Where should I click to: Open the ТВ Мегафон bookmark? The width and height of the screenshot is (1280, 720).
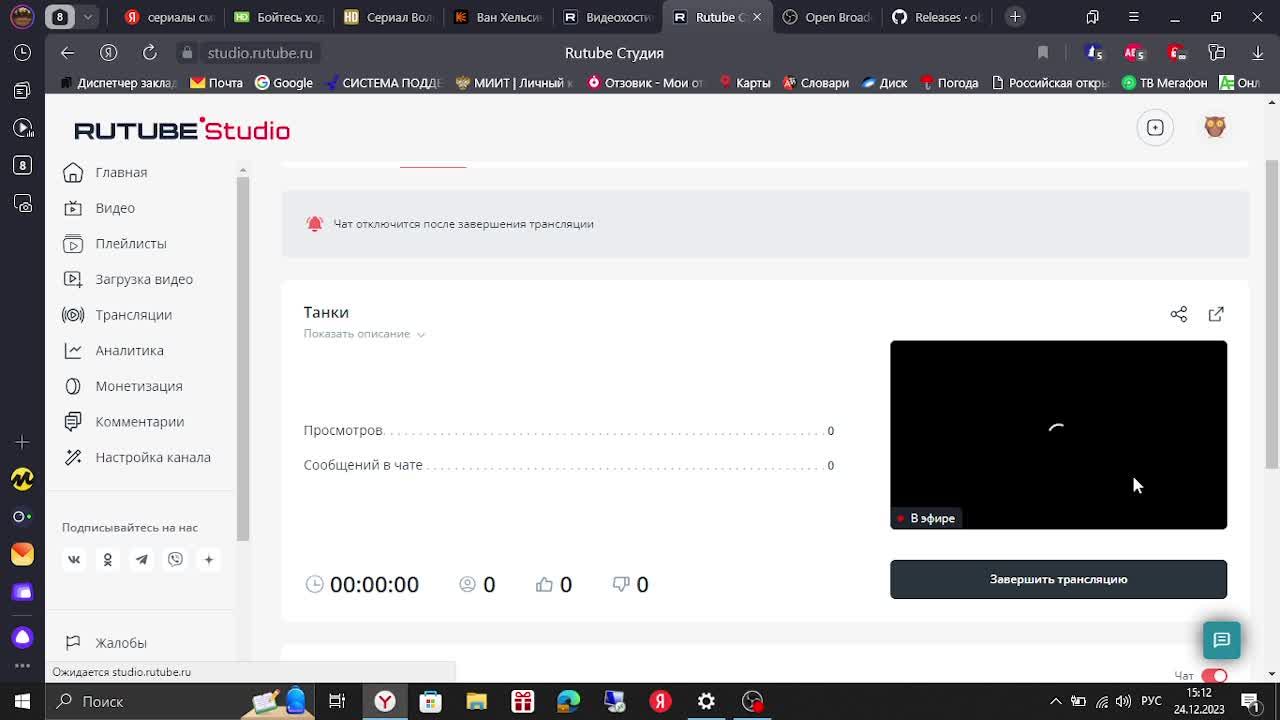pyautogui.click(x=1164, y=83)
